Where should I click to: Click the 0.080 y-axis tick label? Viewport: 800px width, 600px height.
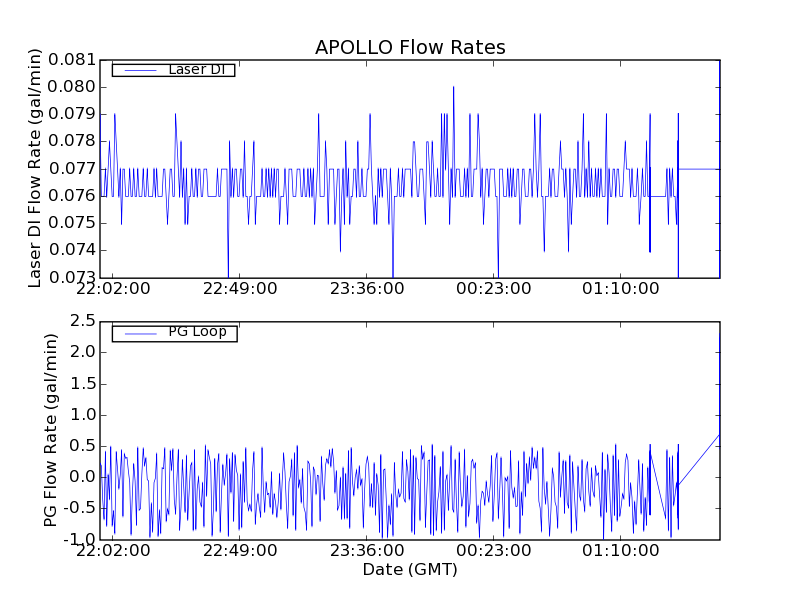[x=72, y=87]
